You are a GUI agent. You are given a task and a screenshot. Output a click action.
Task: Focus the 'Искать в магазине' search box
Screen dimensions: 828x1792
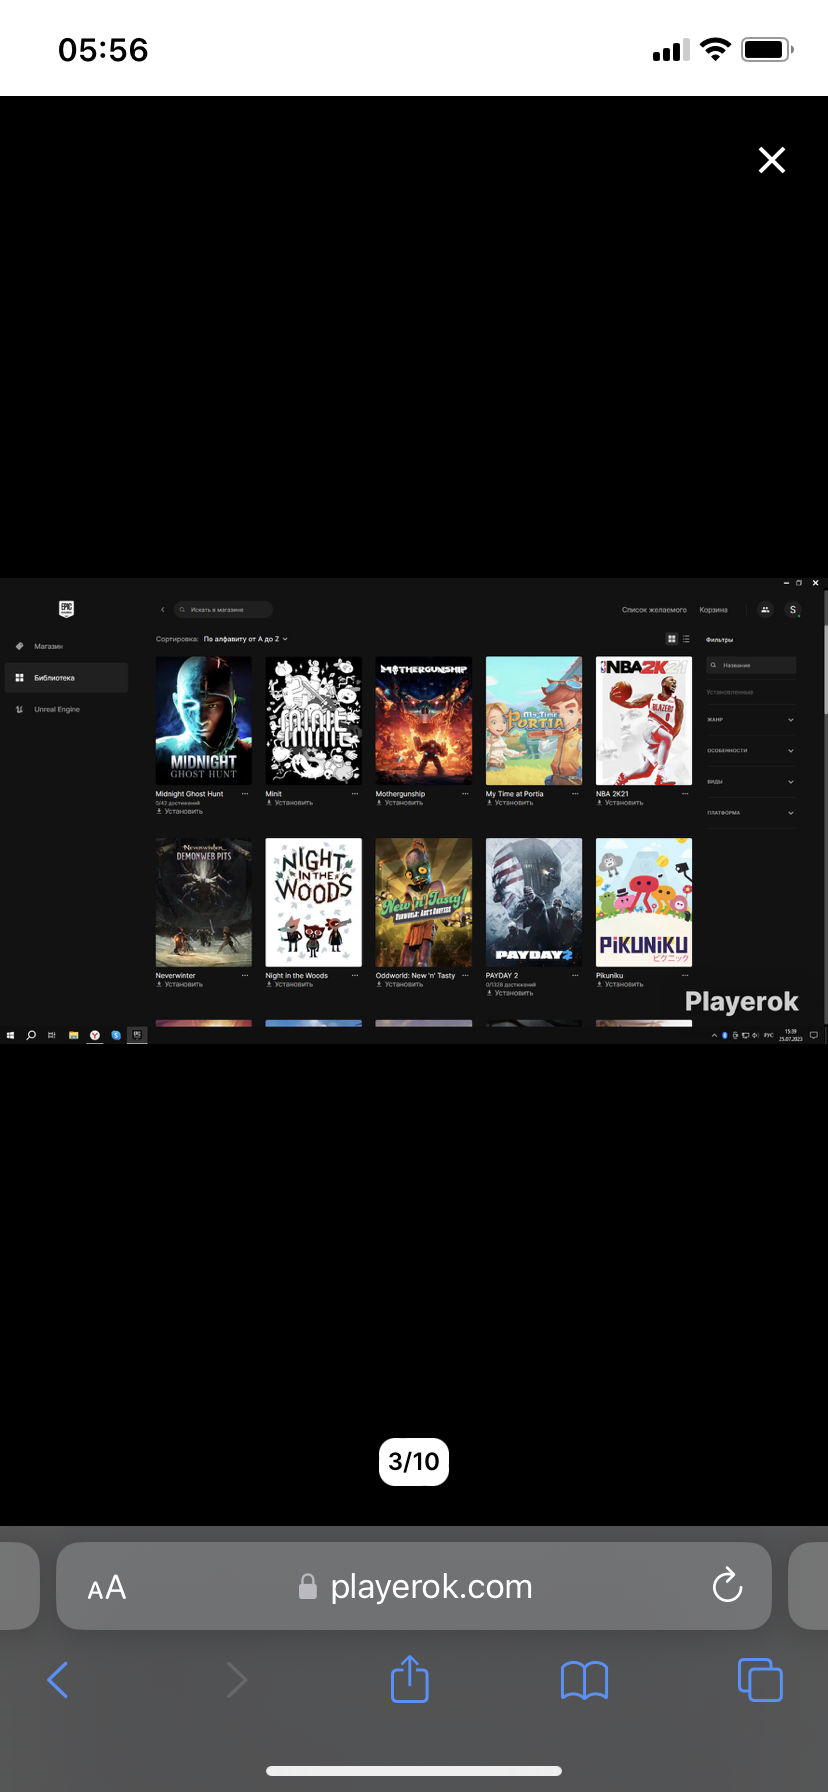tap(223, 609)
